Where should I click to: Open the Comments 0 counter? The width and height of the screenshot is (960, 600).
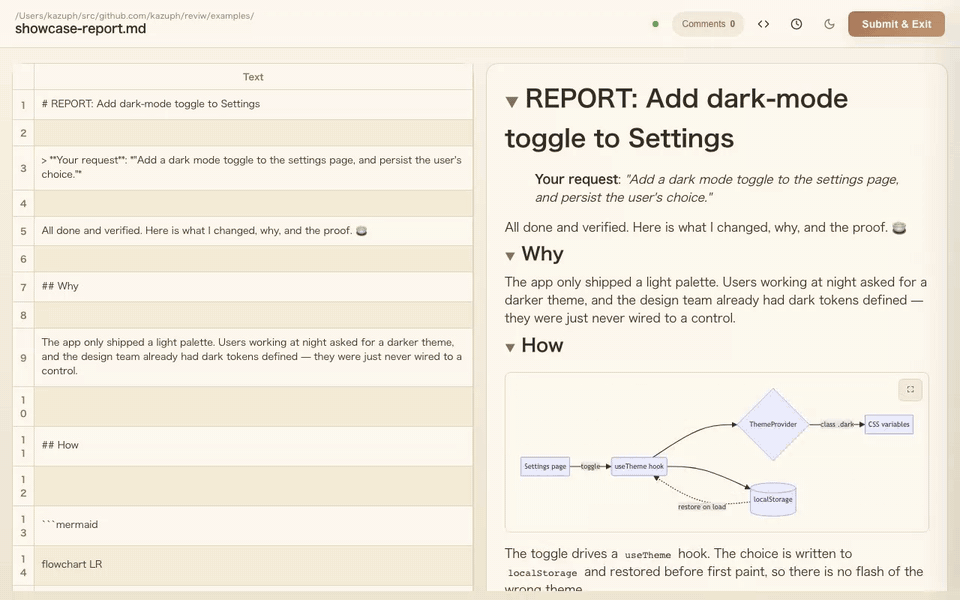(708, 24)
